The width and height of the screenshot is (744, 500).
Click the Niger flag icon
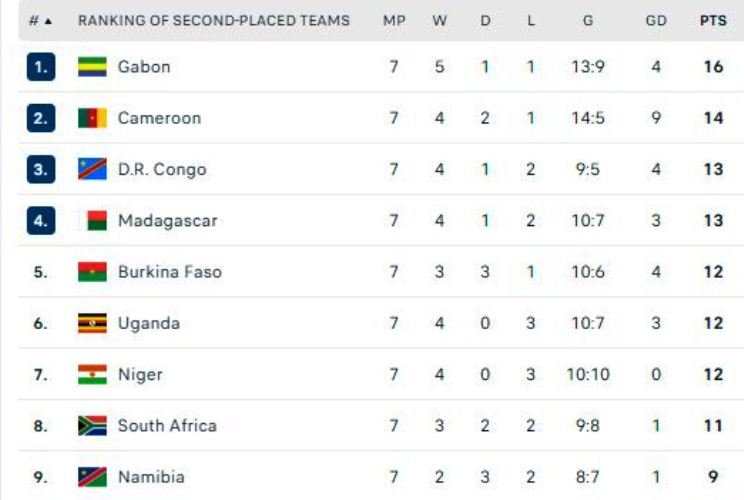(92, 375)
